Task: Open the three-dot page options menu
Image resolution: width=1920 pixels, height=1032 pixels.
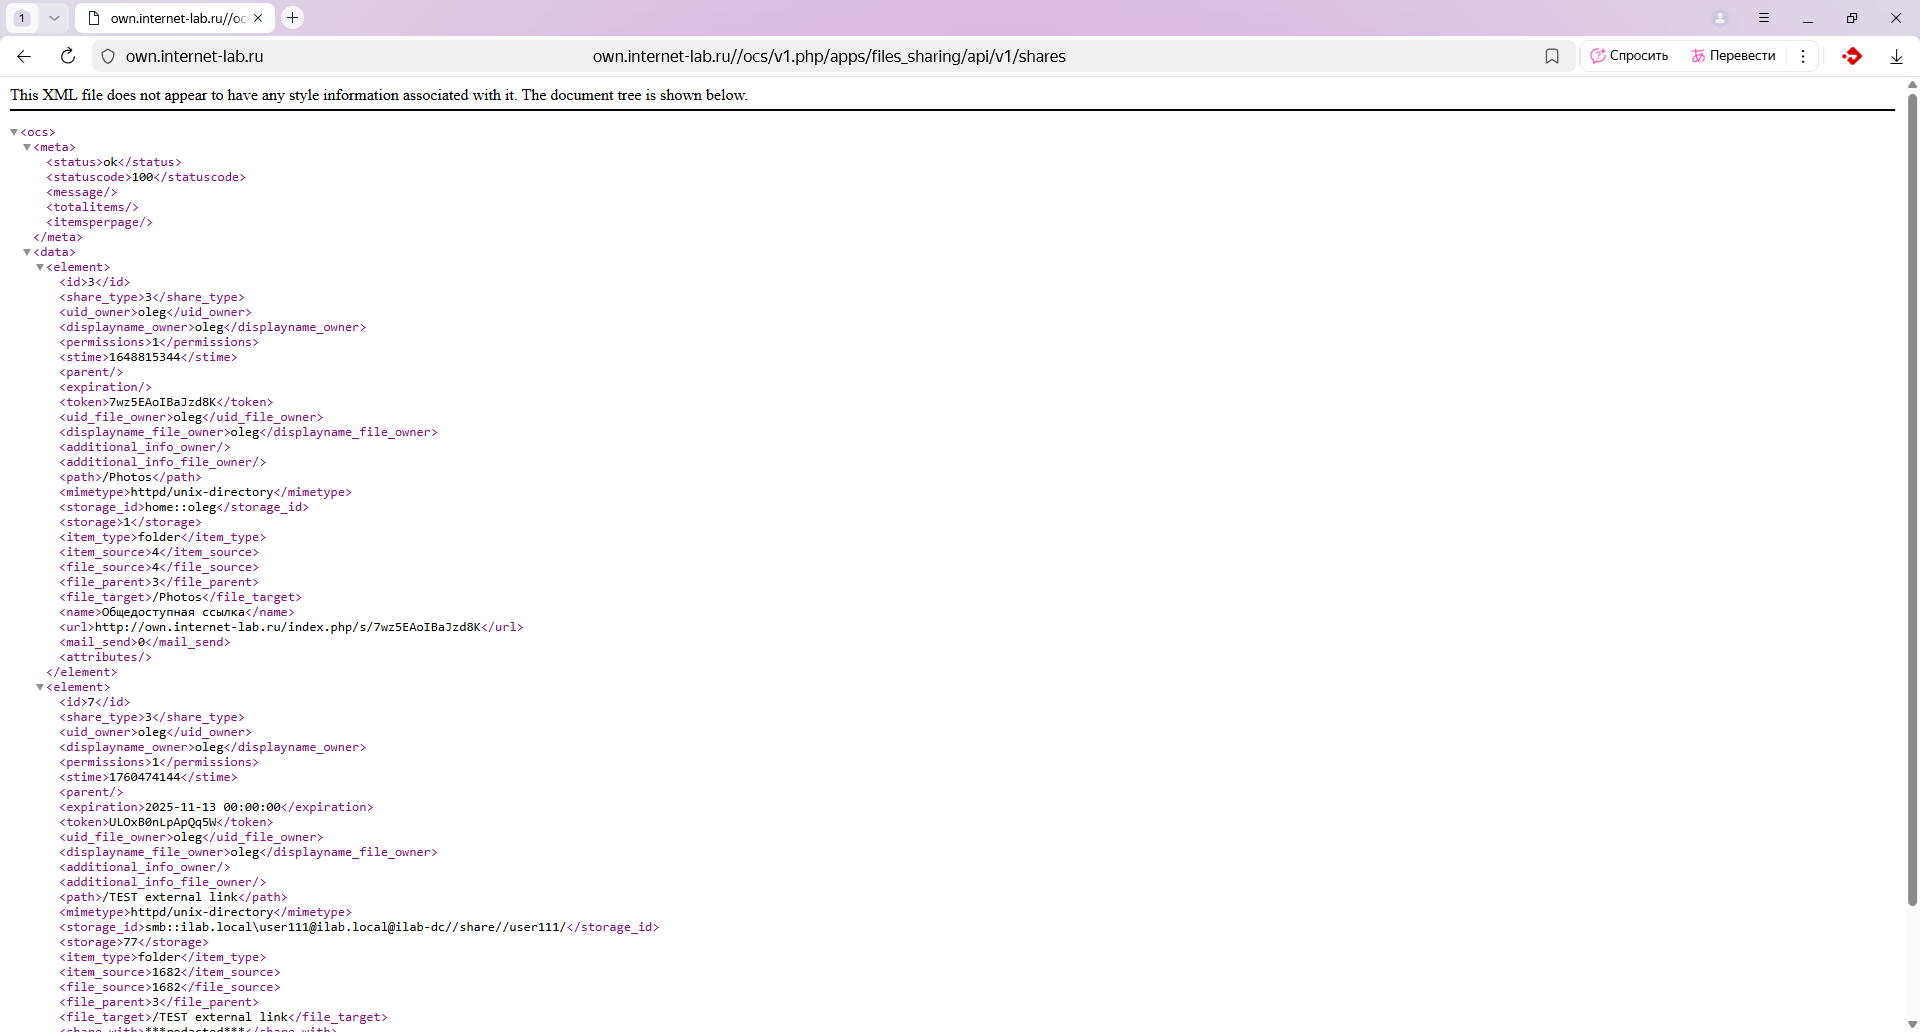Action: [1803, 56]
